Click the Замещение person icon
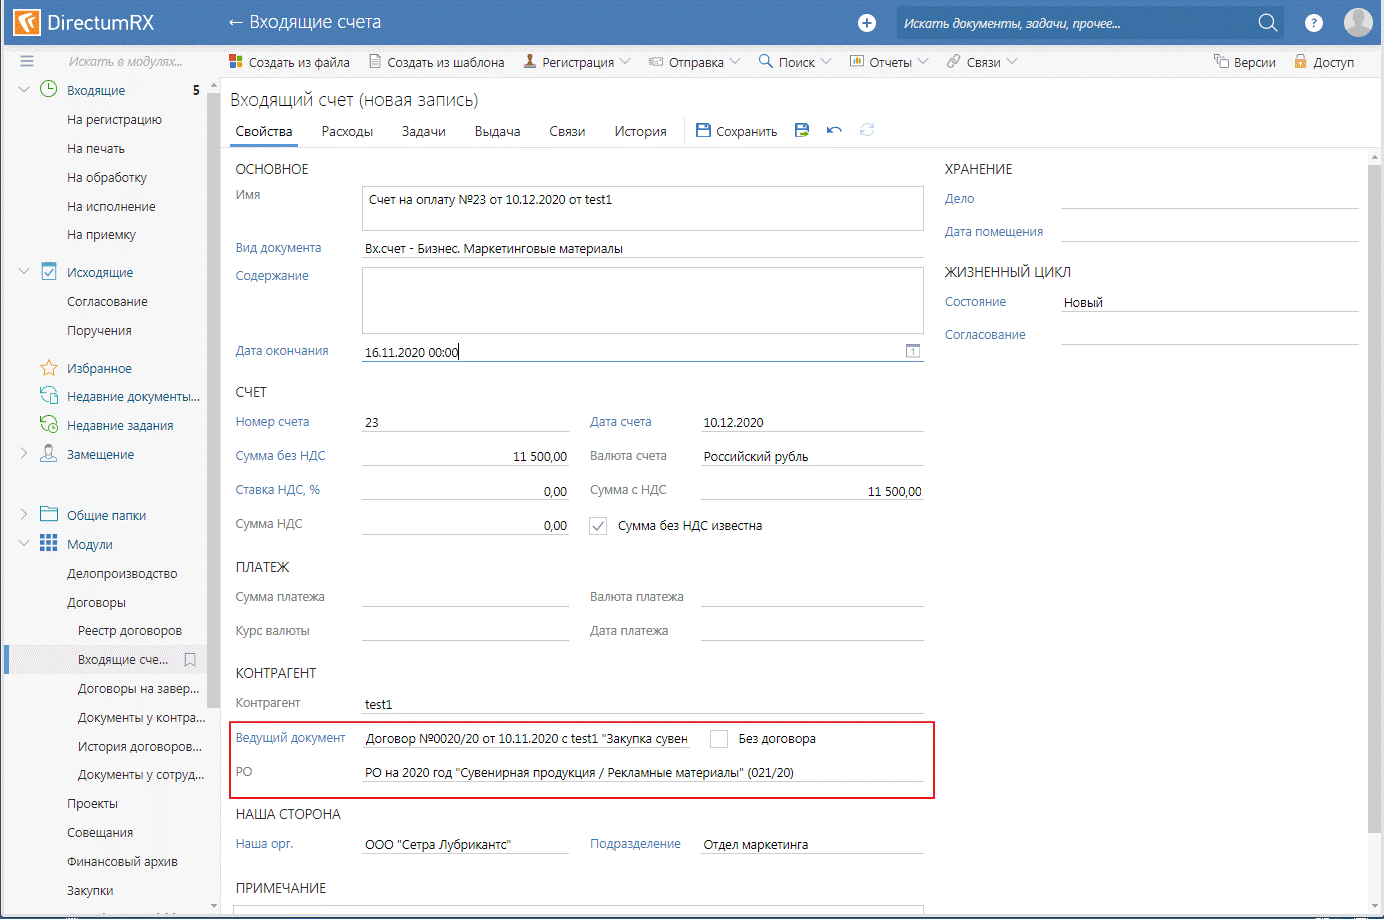 [48, 453]
